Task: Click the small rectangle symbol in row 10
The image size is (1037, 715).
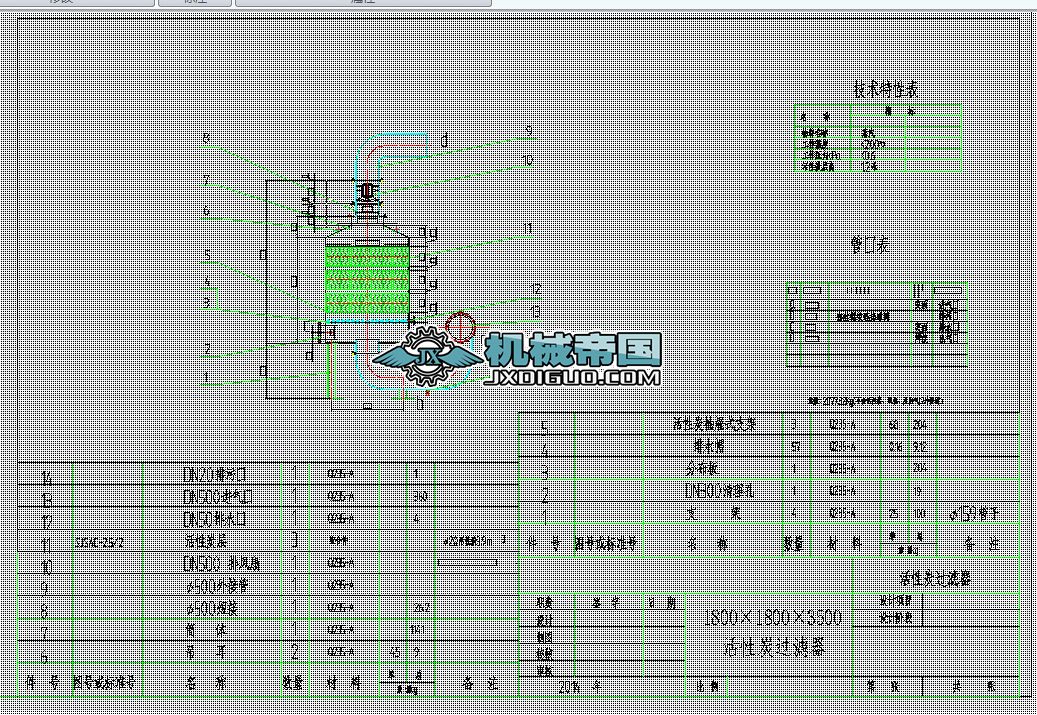Action: pos(466,564)
